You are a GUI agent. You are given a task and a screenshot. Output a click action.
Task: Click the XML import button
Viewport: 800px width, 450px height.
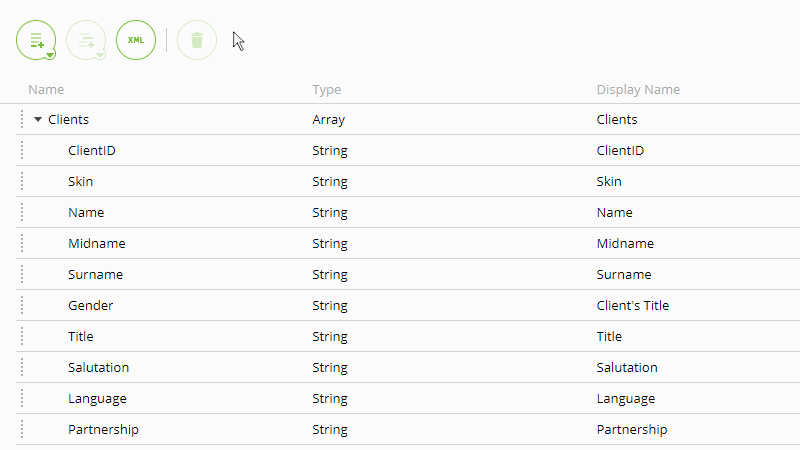[136, 40]
